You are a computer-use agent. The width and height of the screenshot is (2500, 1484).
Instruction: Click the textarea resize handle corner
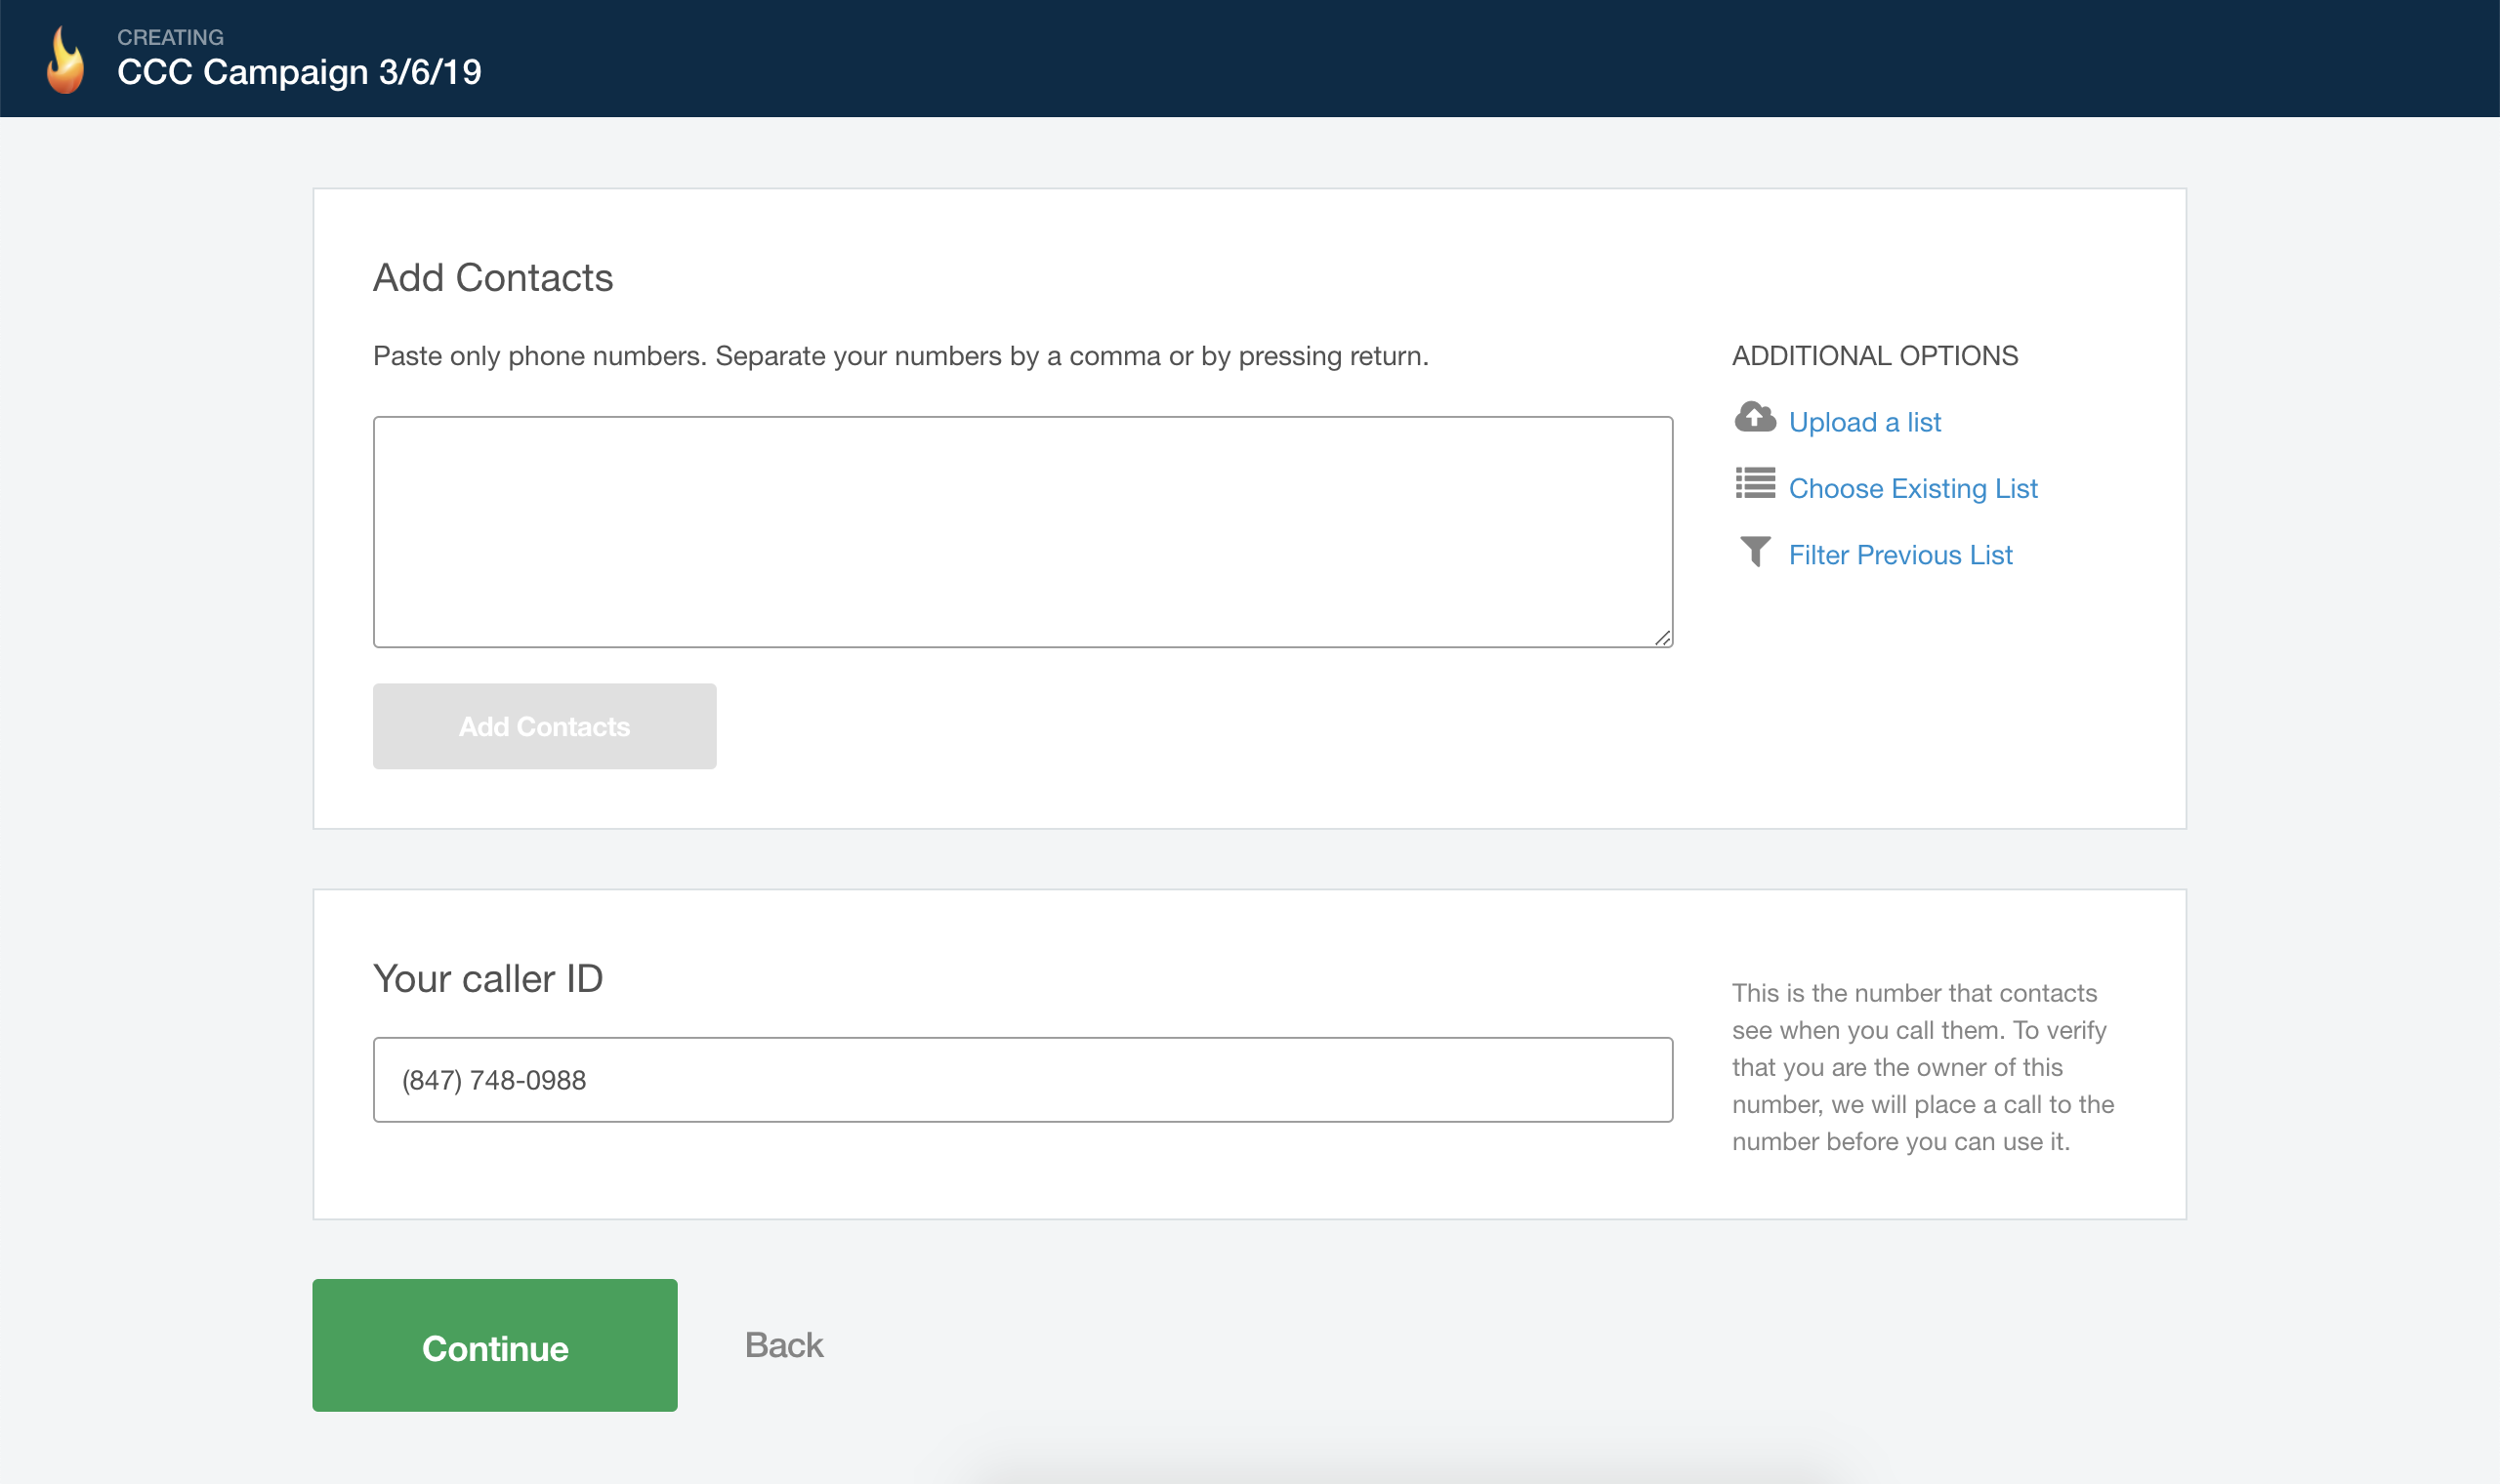[1662, 638]
